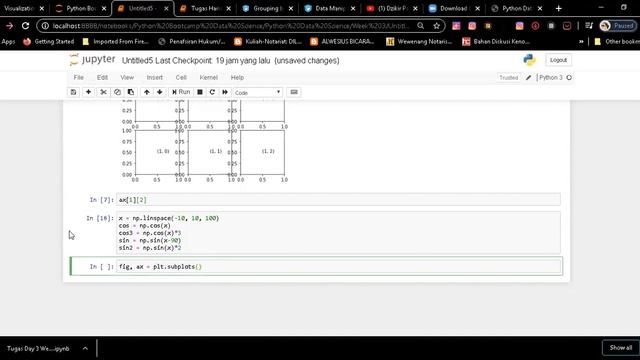Open a new browser tab
Image resolution: width=640 pixels, height=360 pixels.
point(558,8)
